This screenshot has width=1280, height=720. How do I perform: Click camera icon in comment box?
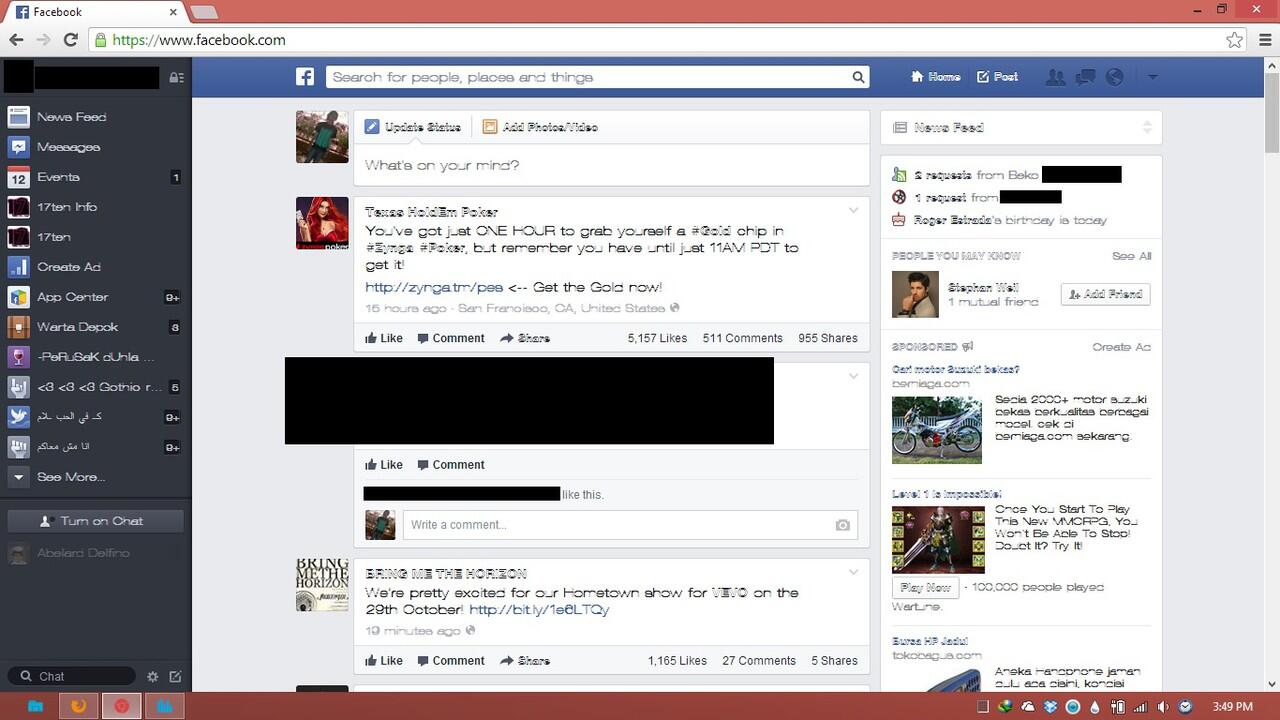tap(842, 525)
